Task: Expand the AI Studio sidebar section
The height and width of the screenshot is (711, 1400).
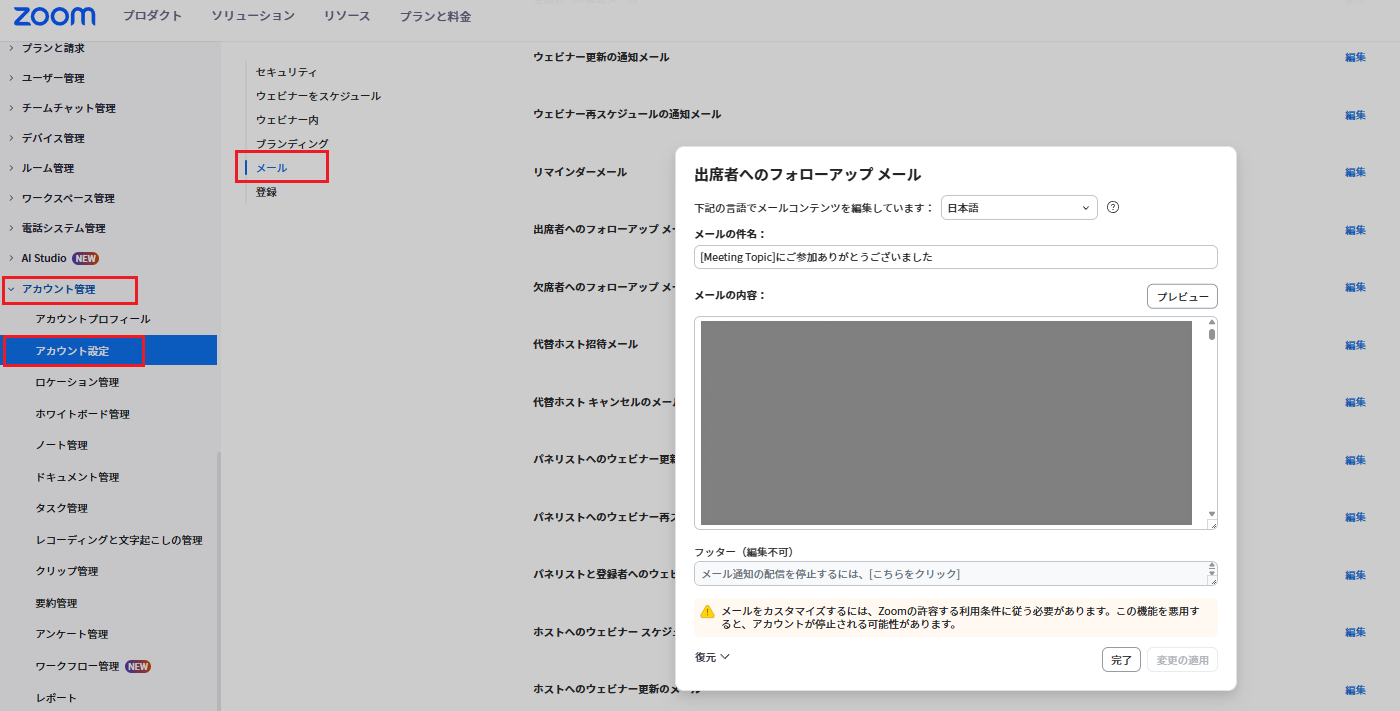Action: tap(44, 258)
